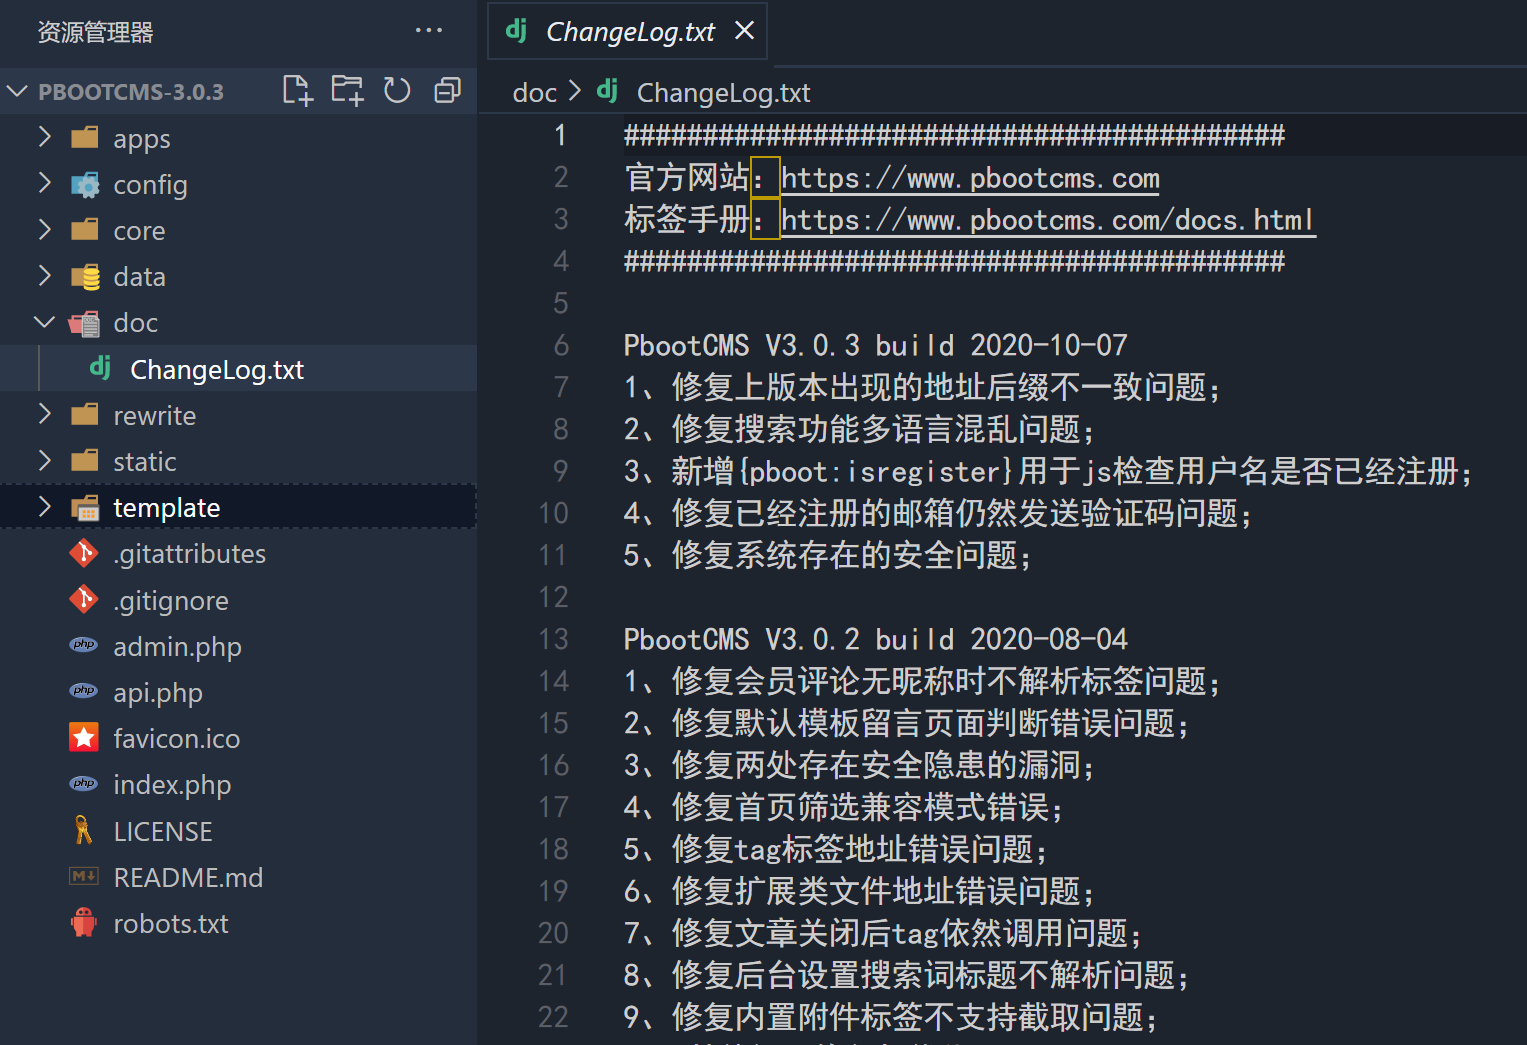Click the core folder icon
Image resolution: width=1527 pixels, height=1045 pixels.
[85, 229]
